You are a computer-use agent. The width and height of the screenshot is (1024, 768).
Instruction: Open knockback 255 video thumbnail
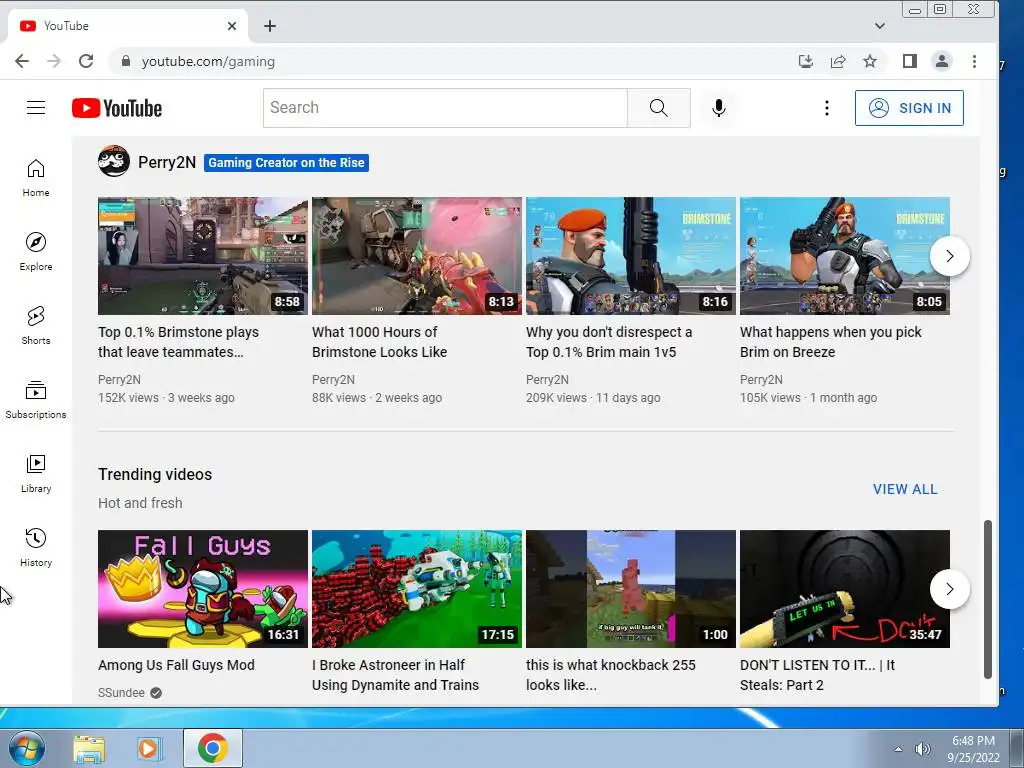tap(631, 589)
